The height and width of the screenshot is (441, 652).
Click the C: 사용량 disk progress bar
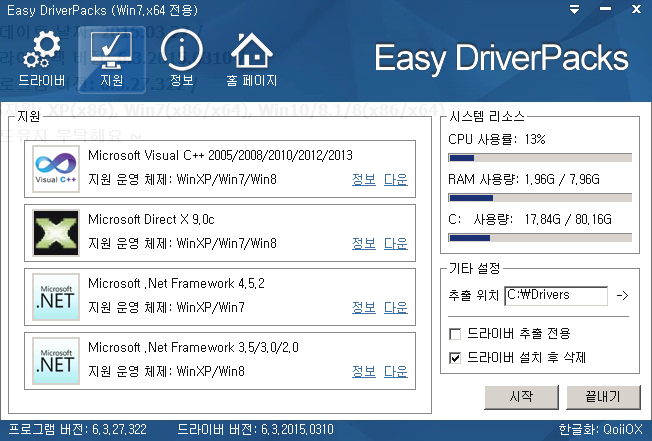[x=540, y=238]
